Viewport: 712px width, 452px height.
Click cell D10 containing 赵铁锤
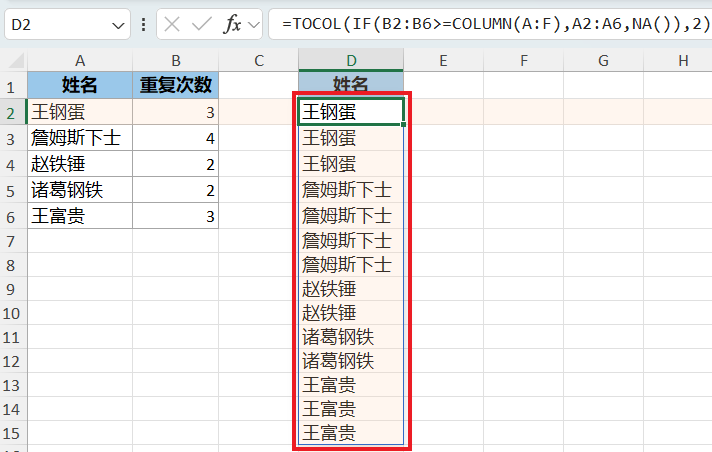pos(351,313)
